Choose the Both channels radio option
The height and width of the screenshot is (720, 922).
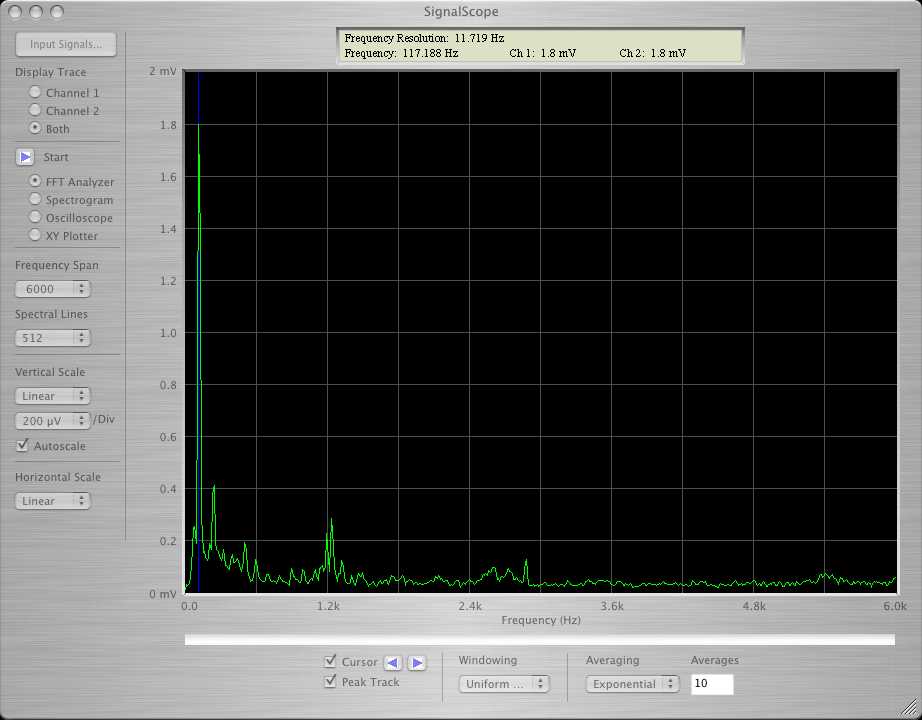click(x=36, y=129)
